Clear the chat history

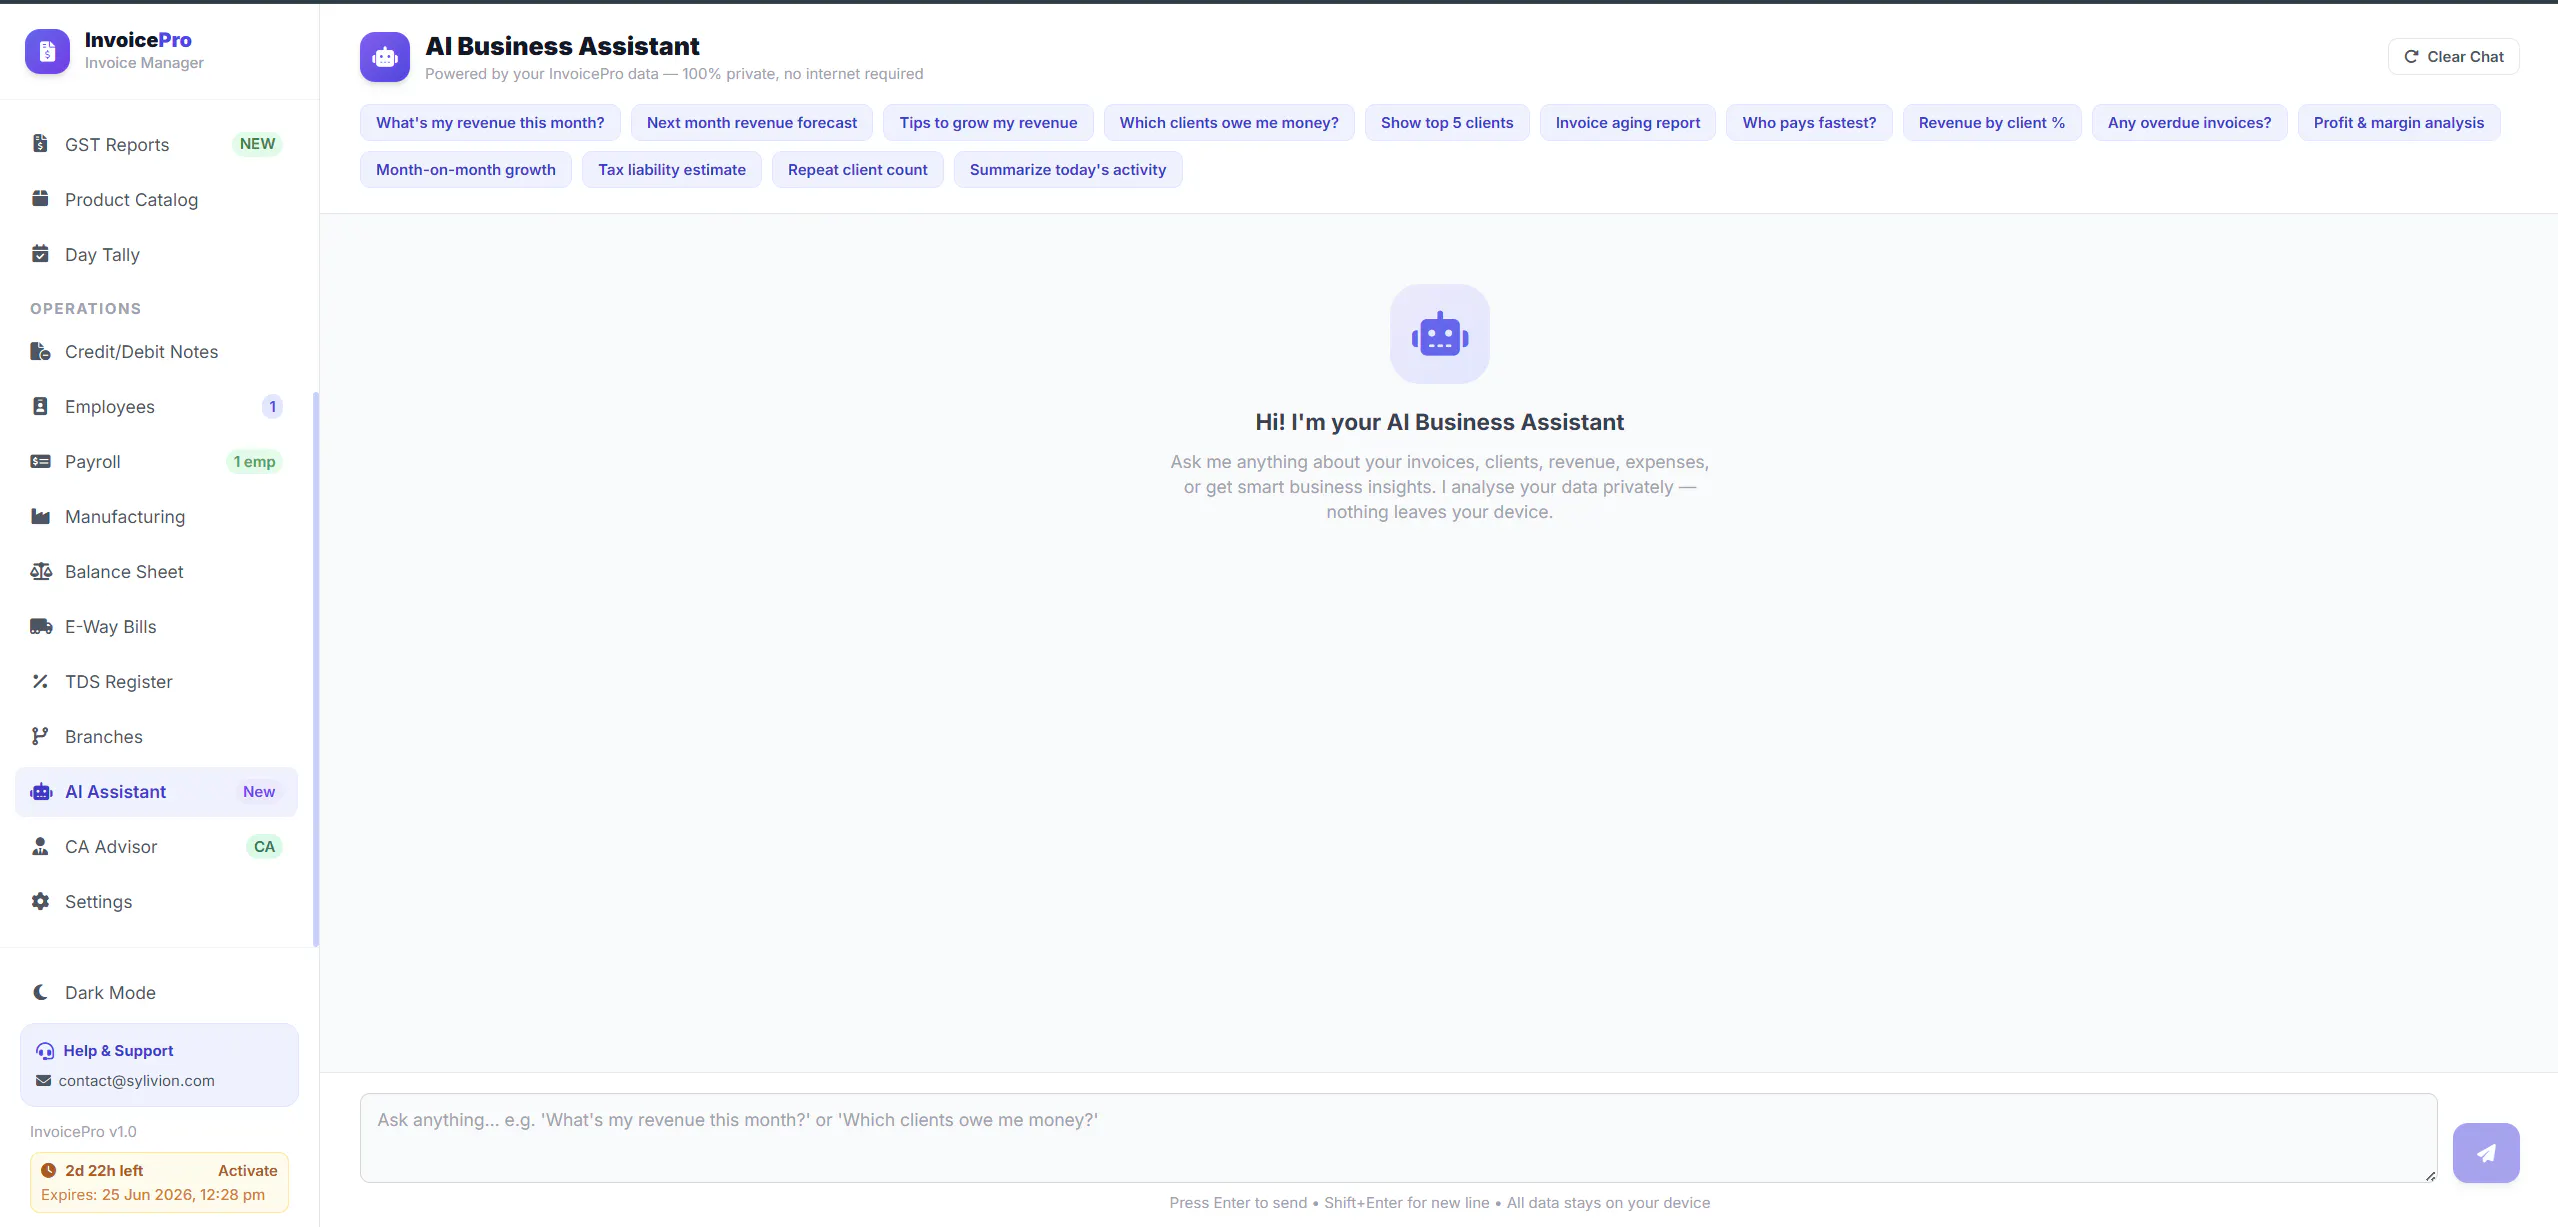click(2453, 56)
